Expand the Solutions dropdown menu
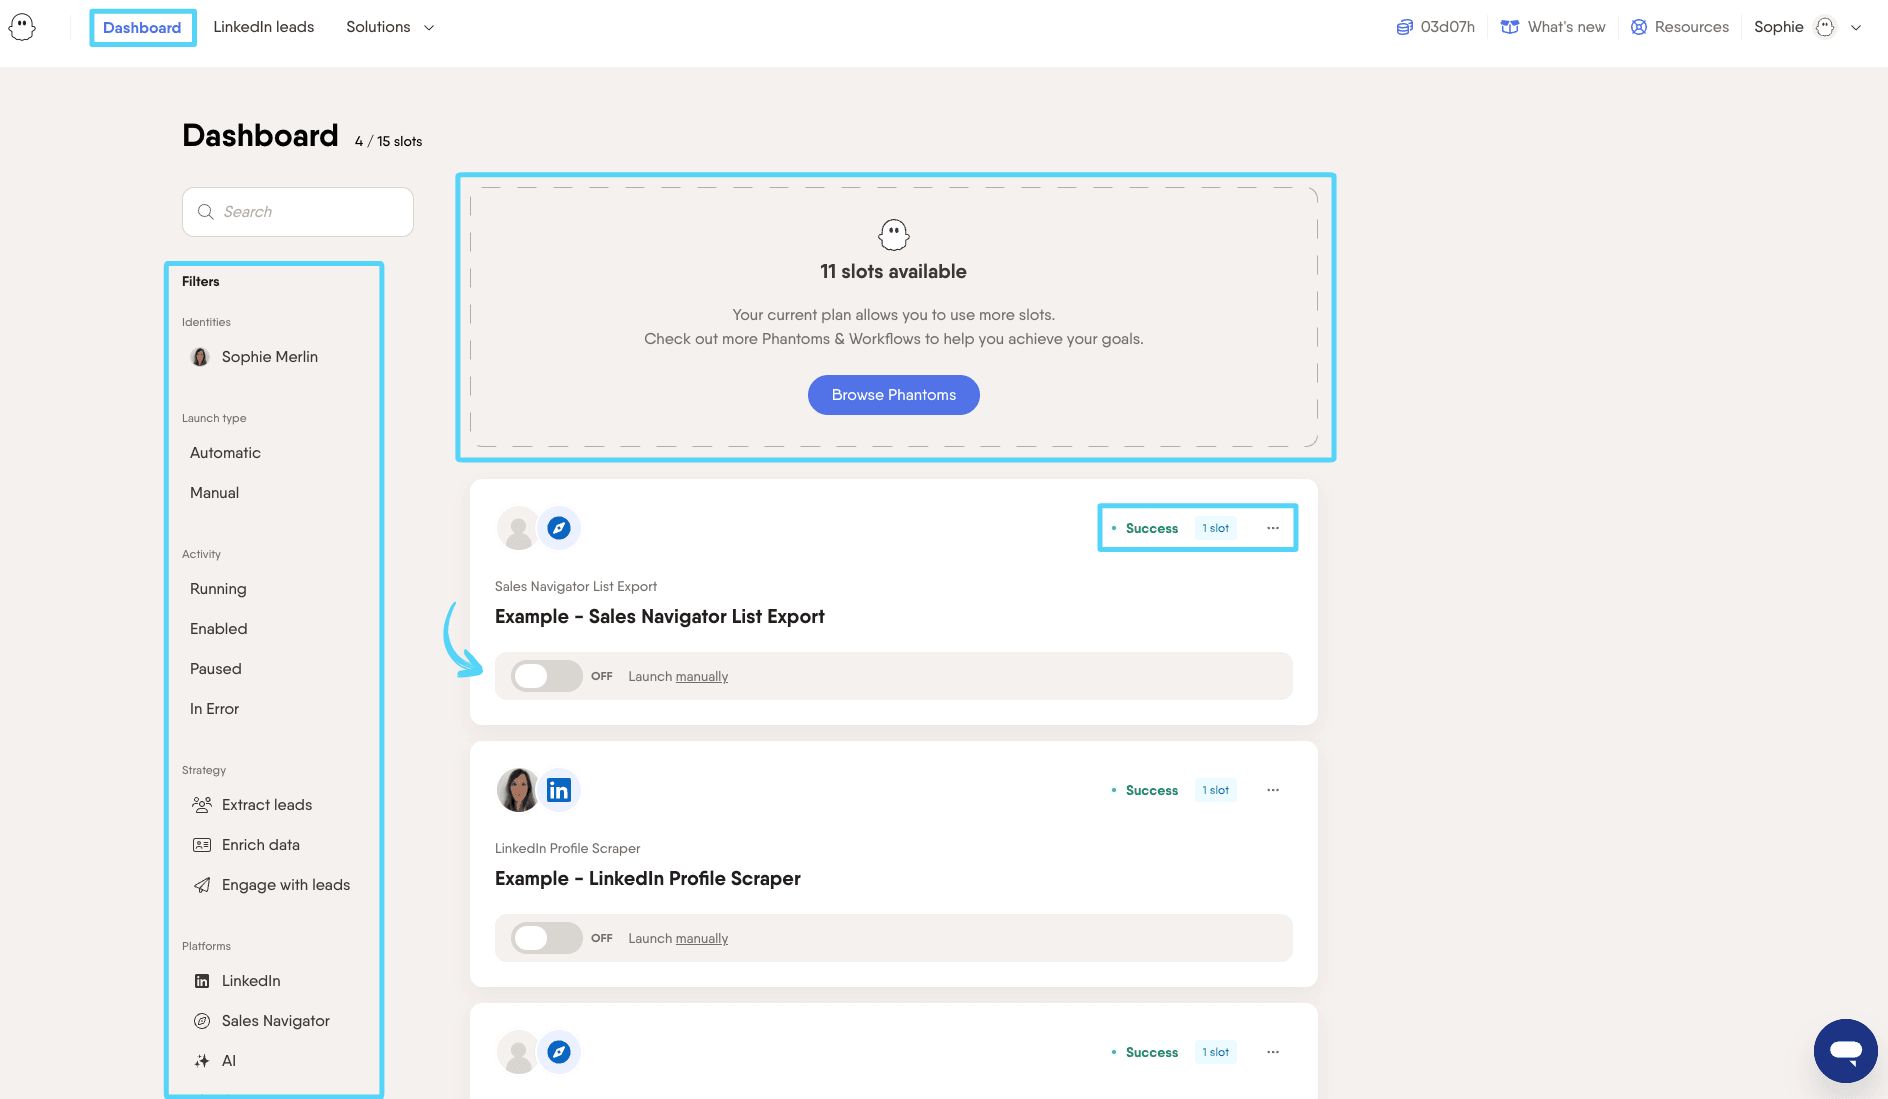The image size is (1888, 1099). (389, 27)
